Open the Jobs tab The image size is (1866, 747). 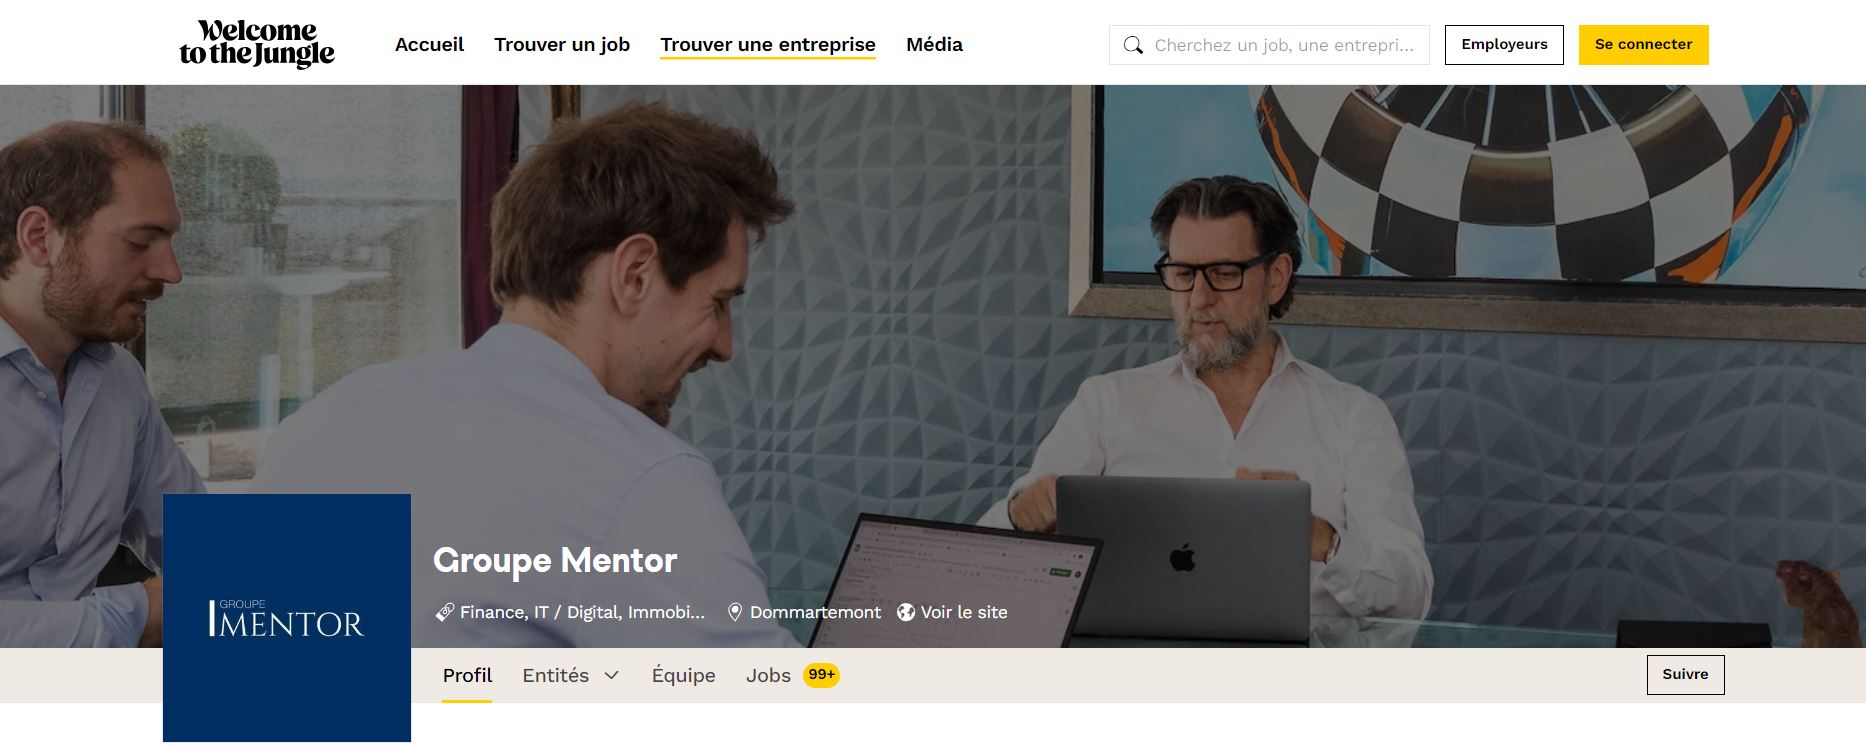point(768,675)
